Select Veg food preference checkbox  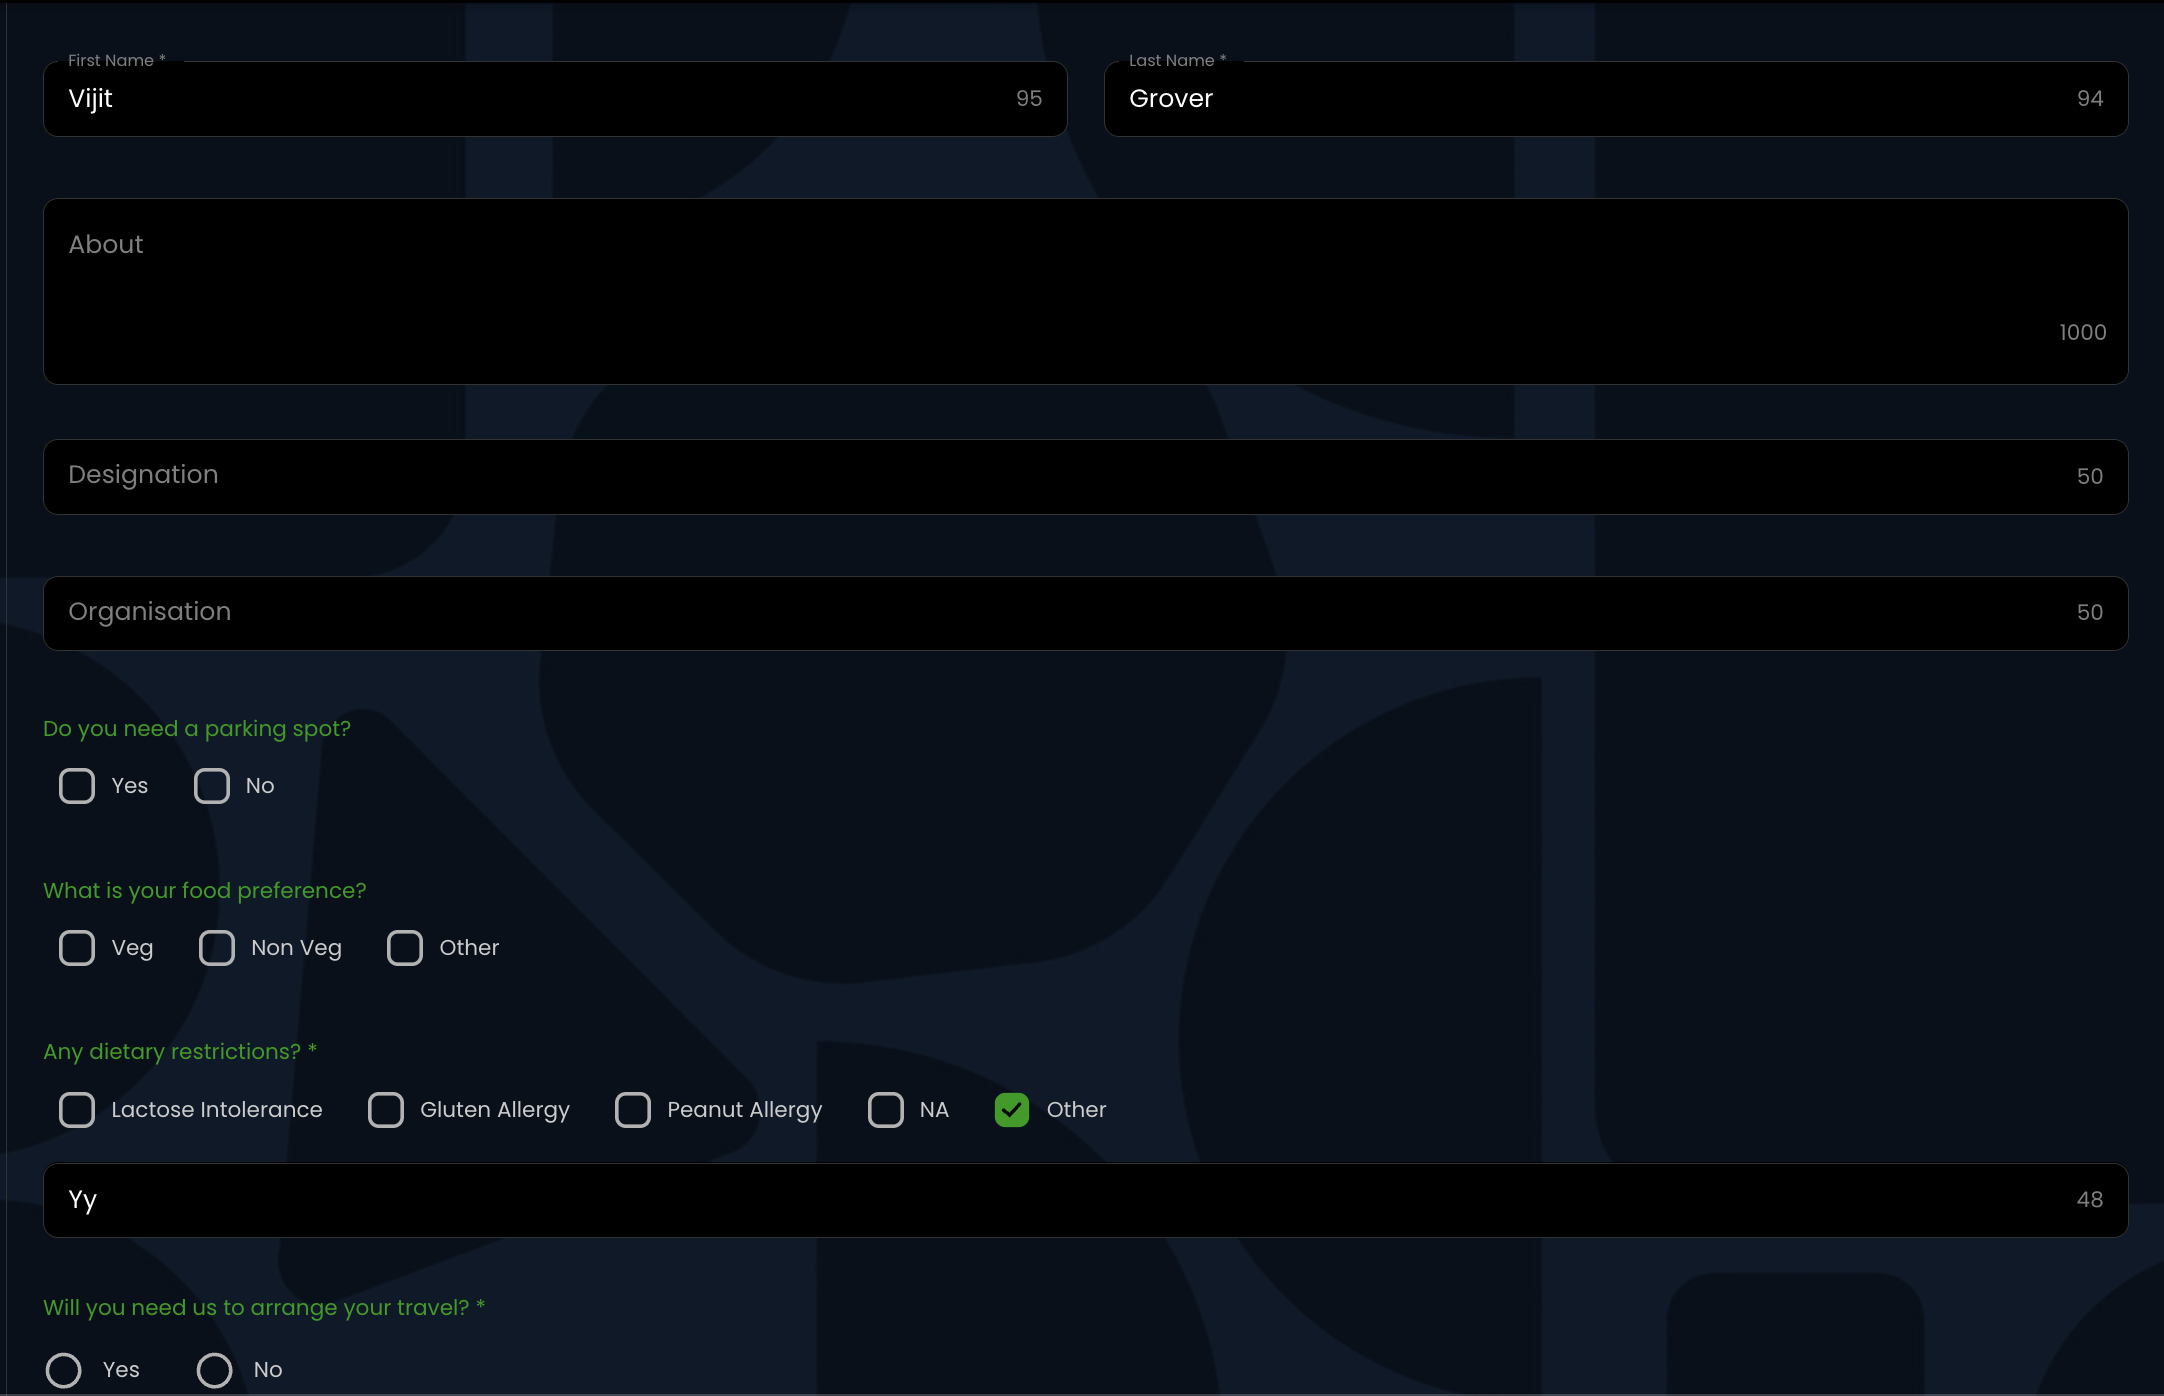[77, 948]
